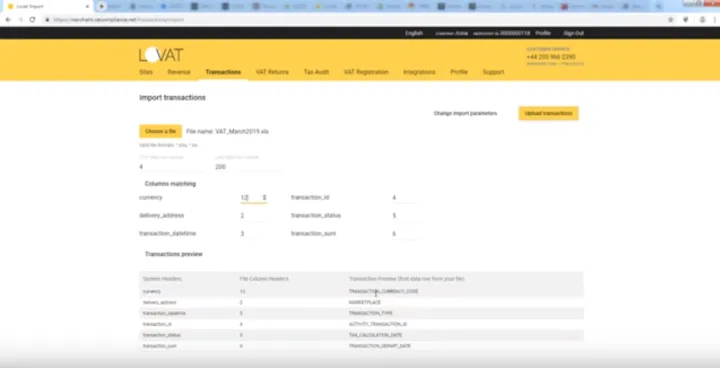Screen dimensions: 720x368
Task: Click the Change import parameters link
Action: (x=465, y=113)
